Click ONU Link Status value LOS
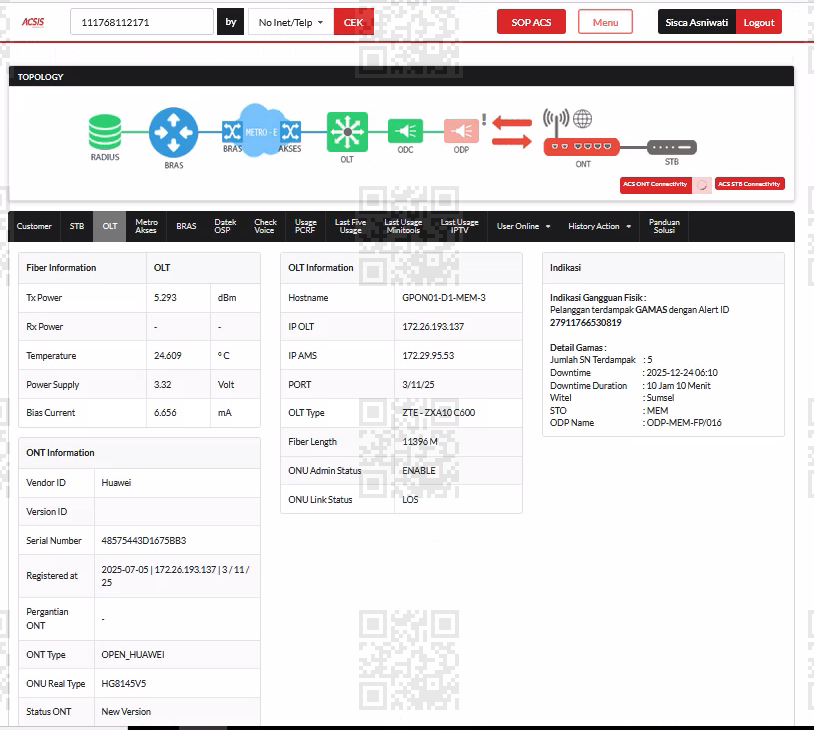The image size is (814, 730). (x=410, y=499)
